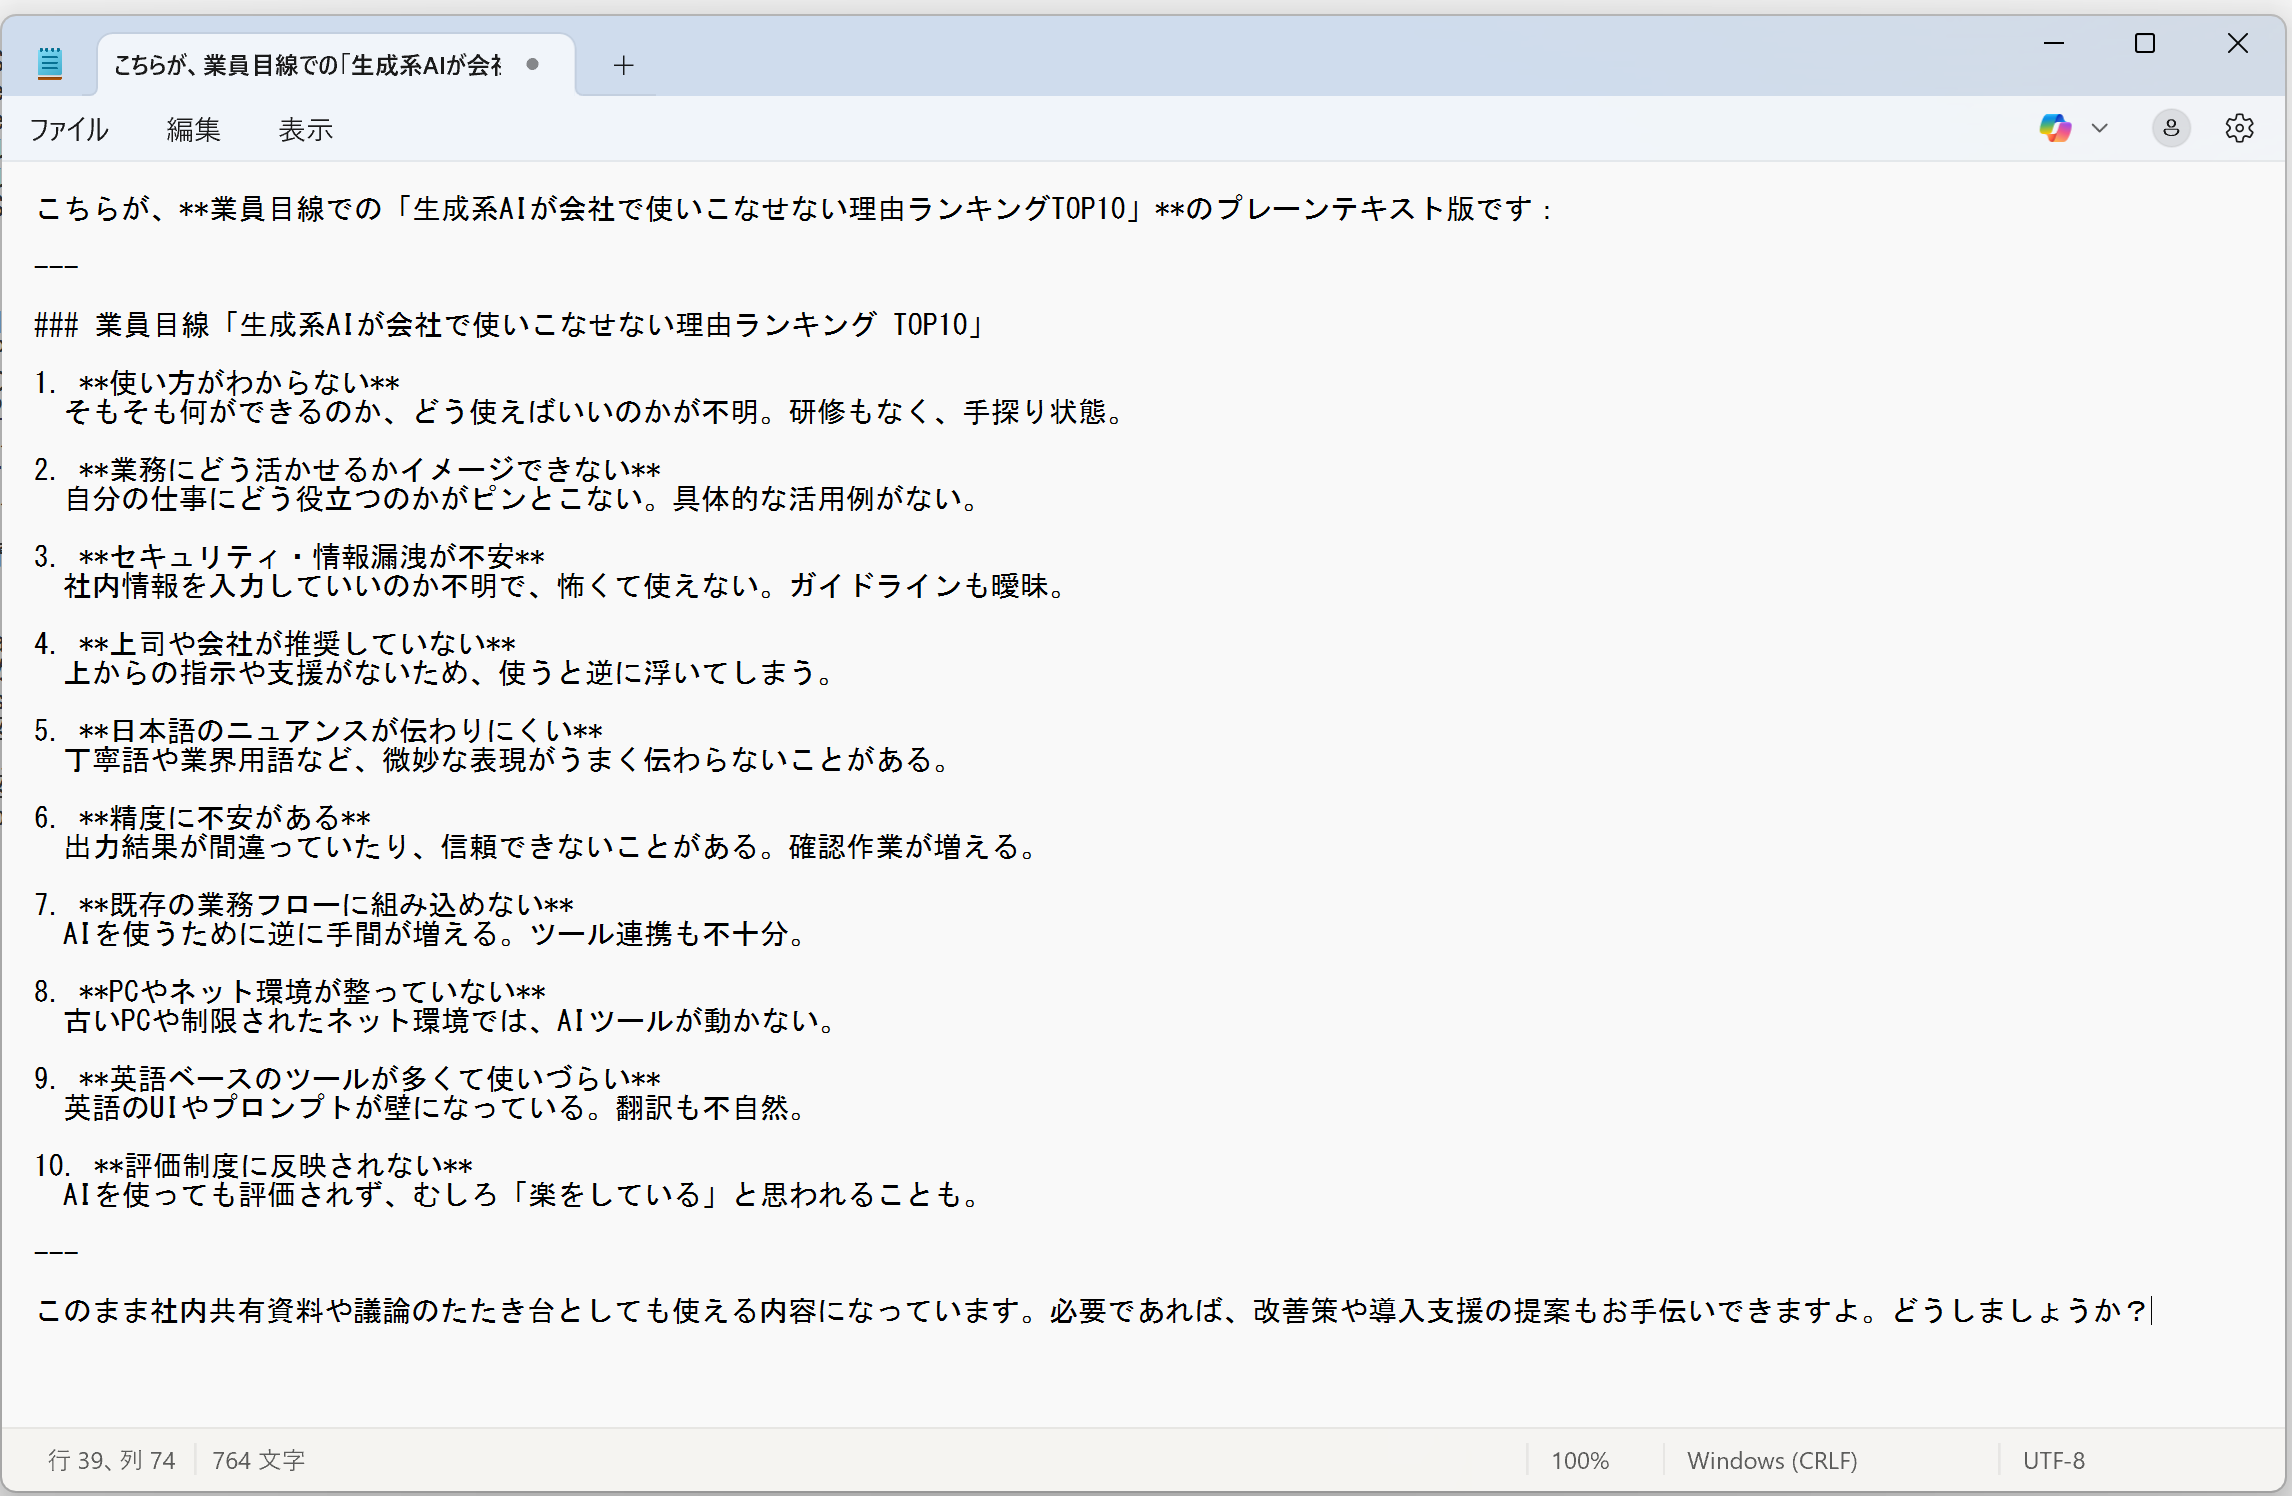Click the UTF-8 encoding indicator
Screen dimensions: 2292x1496
[2053, 1460]
